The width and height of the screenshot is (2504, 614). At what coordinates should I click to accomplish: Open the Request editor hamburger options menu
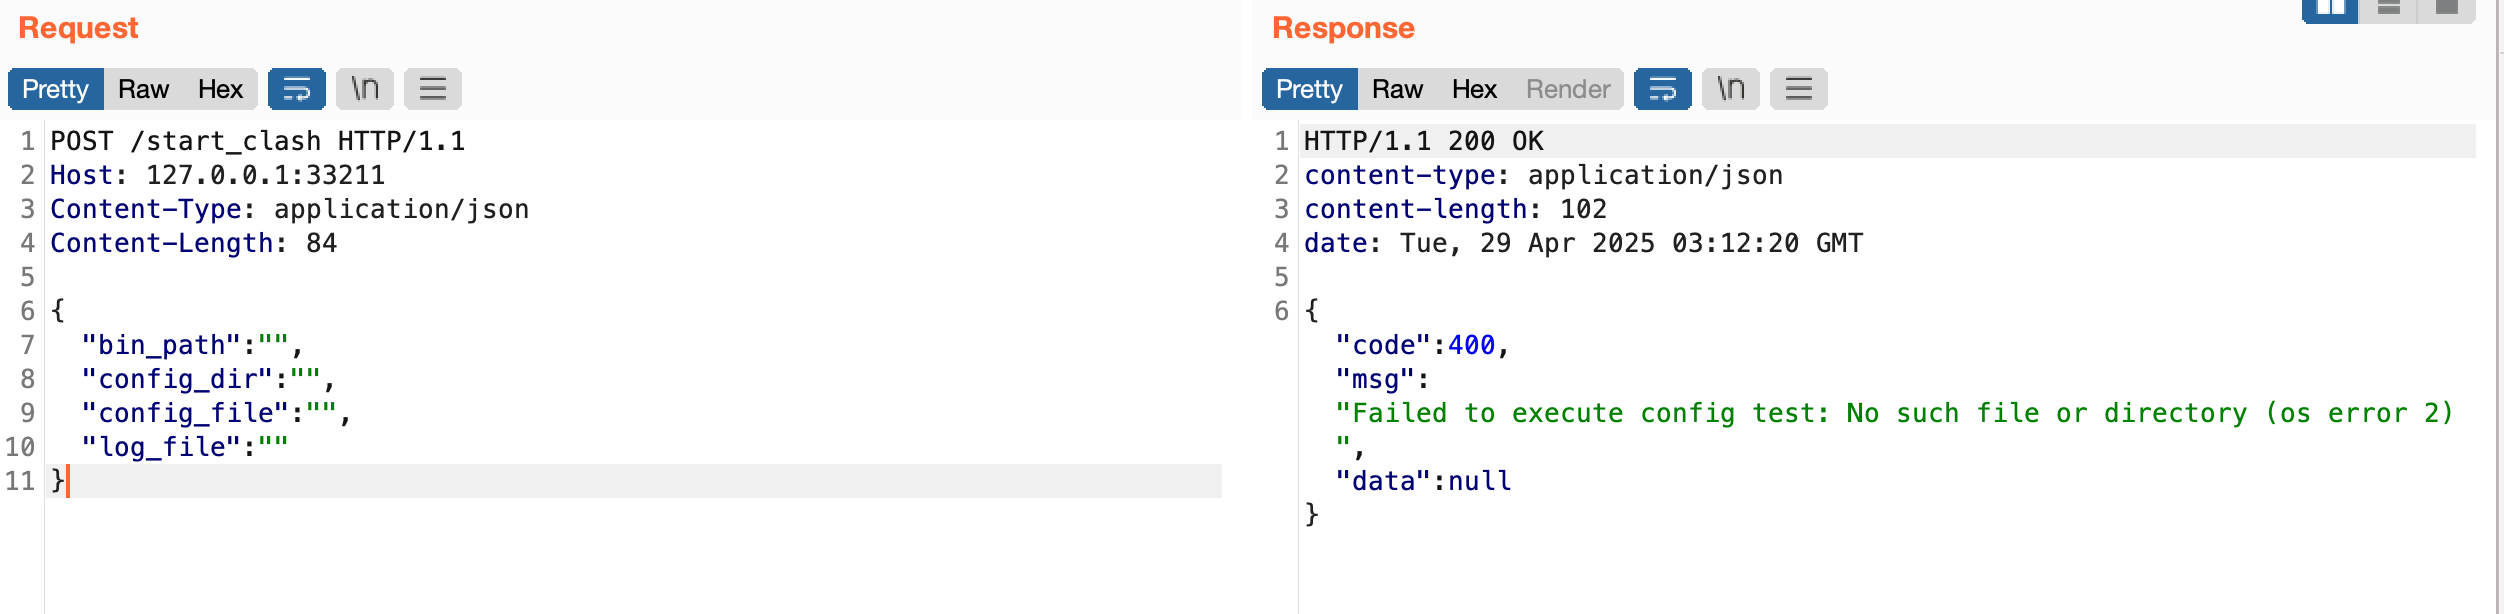click(432, 89)
